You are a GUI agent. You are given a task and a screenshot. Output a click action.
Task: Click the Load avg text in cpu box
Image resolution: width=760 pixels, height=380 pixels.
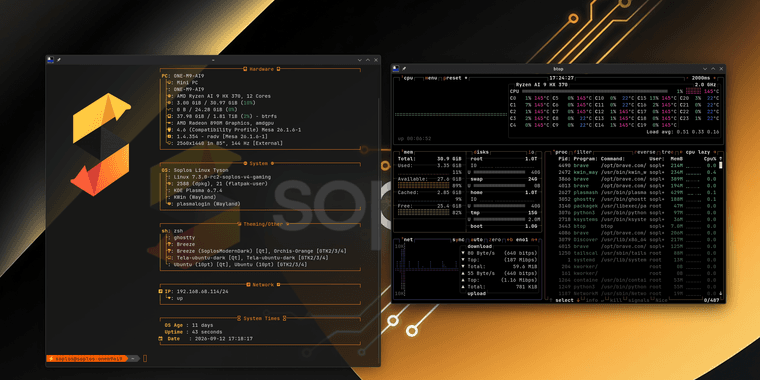[x=682, y=132]
